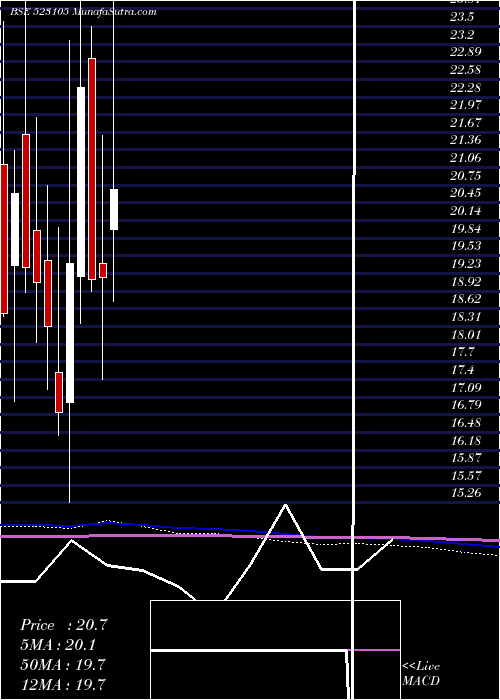Select the 22.89 price level label
This screenshot has height=700, width=500.
click(466, 52)
